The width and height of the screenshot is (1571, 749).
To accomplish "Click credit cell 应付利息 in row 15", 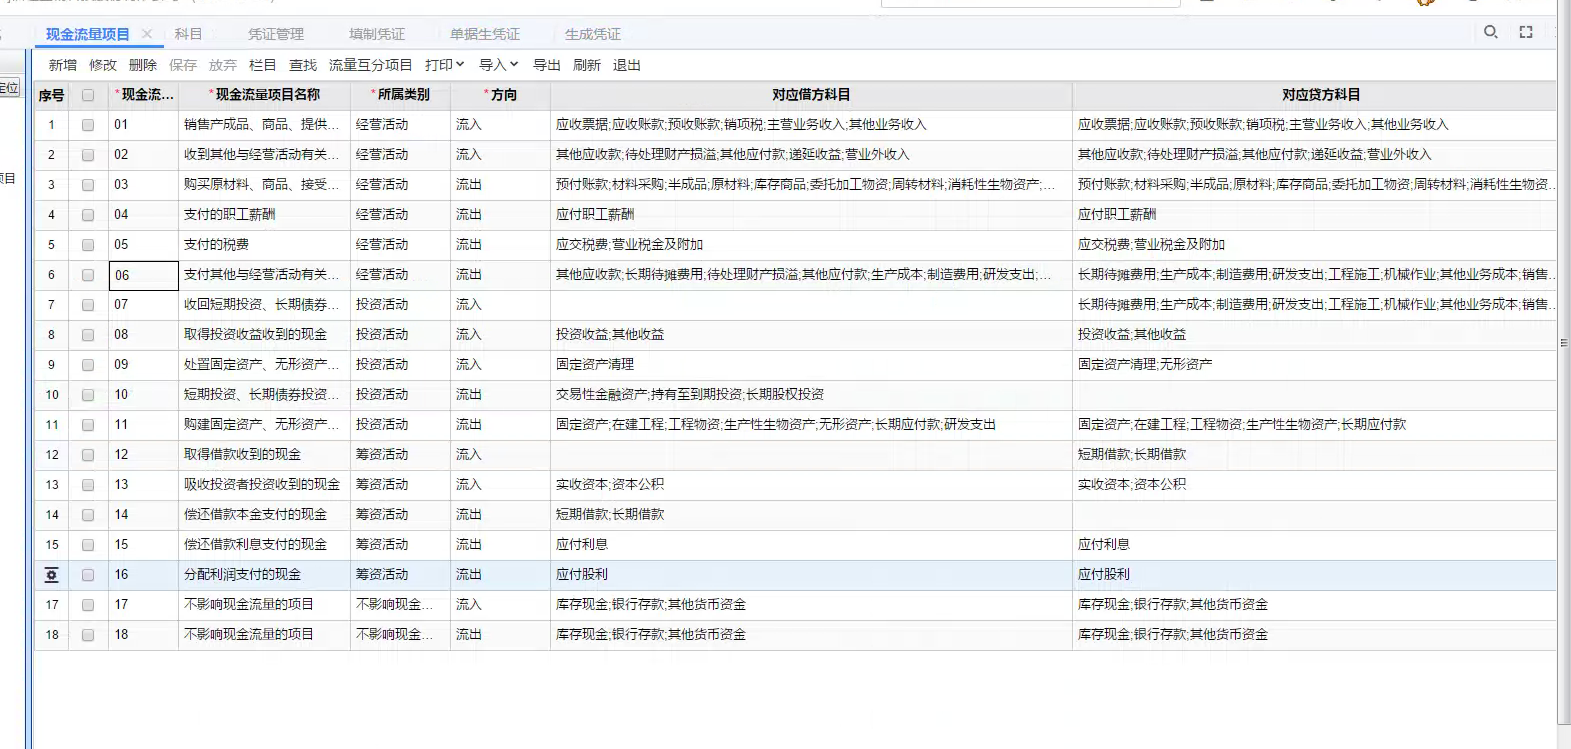I will 1314,545.
